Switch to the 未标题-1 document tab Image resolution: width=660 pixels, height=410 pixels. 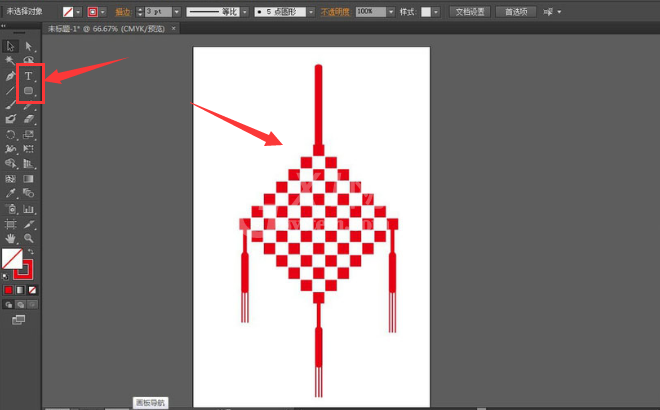pos(106,29)
